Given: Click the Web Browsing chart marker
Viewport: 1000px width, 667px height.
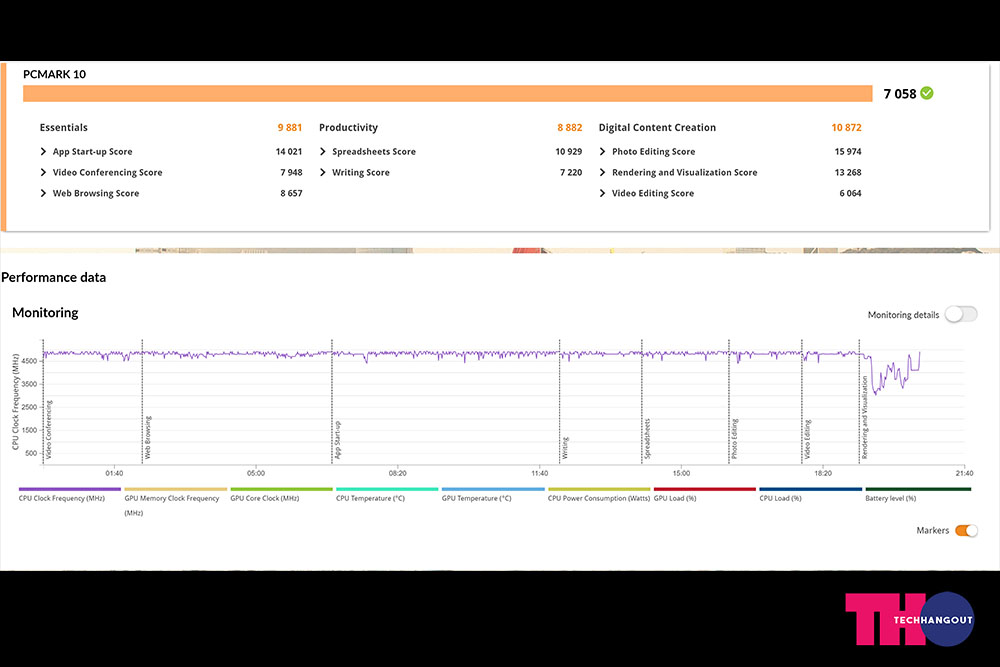Looking at the screenshot, I should tap(148, 437).
